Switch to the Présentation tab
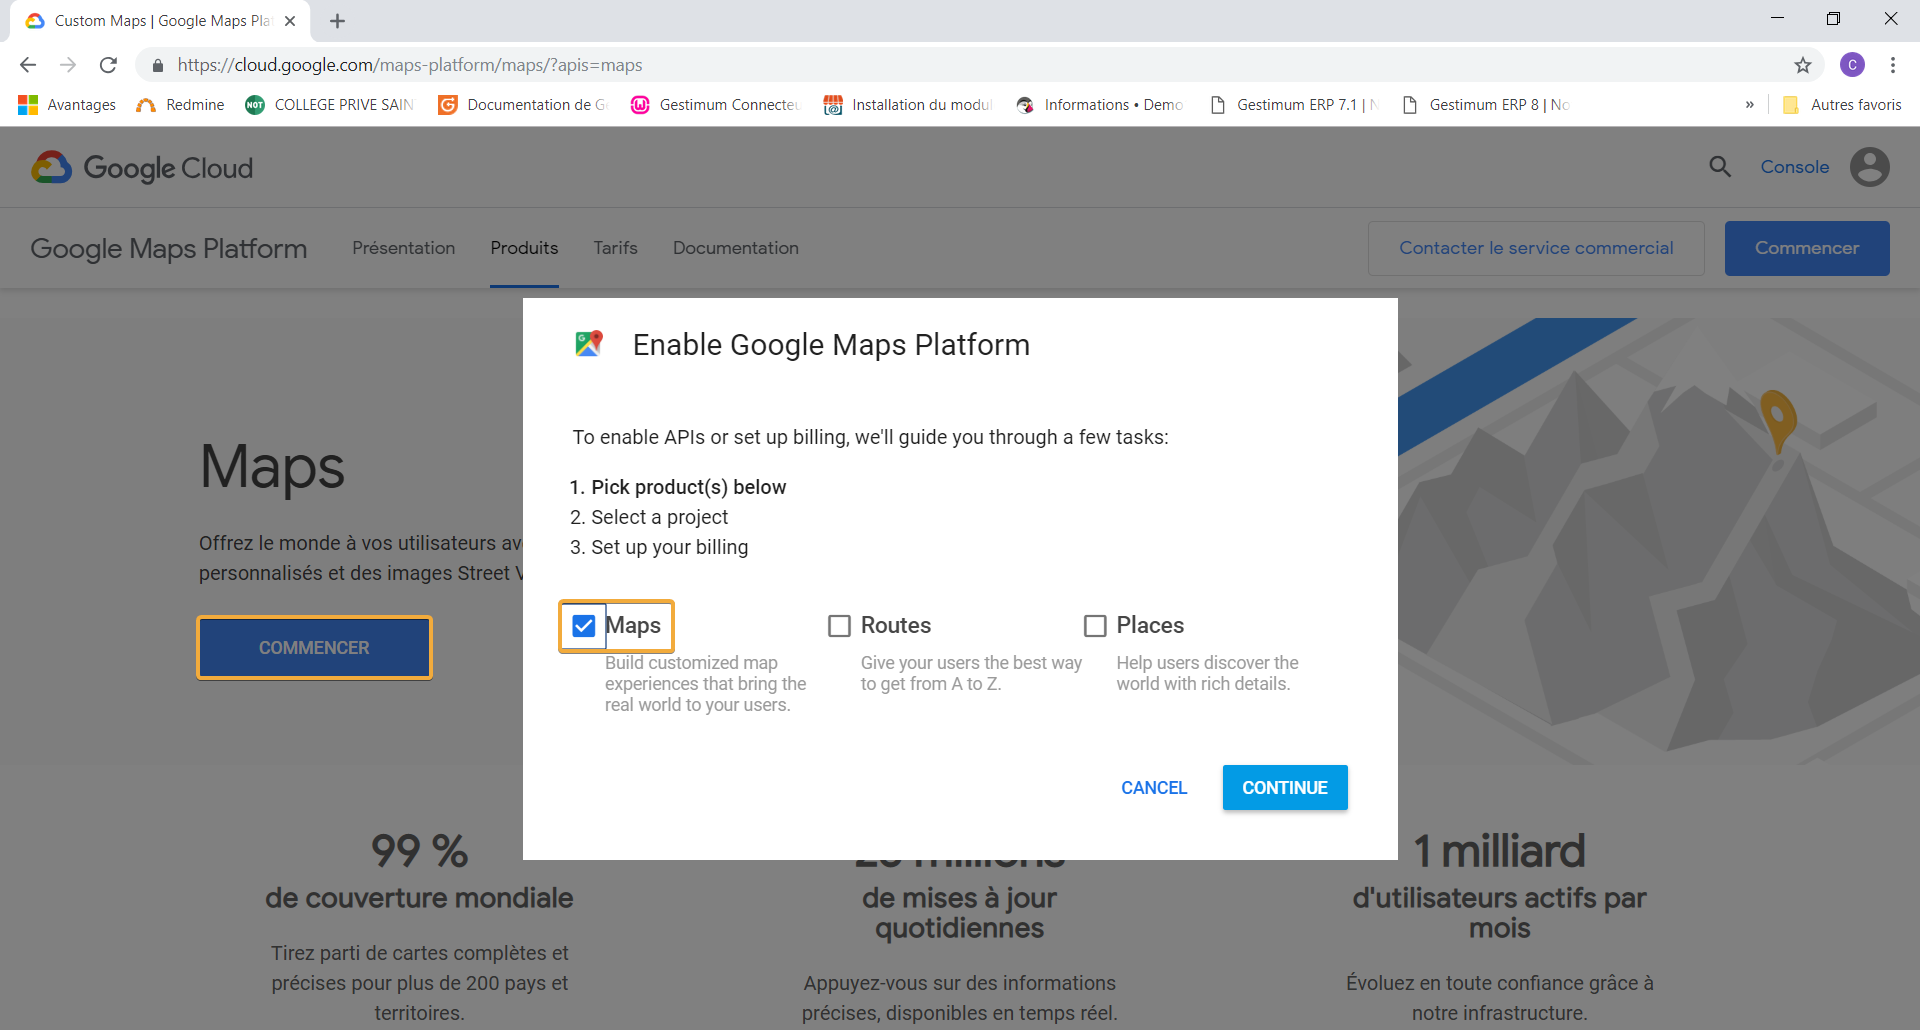 [x=404, y=248]
